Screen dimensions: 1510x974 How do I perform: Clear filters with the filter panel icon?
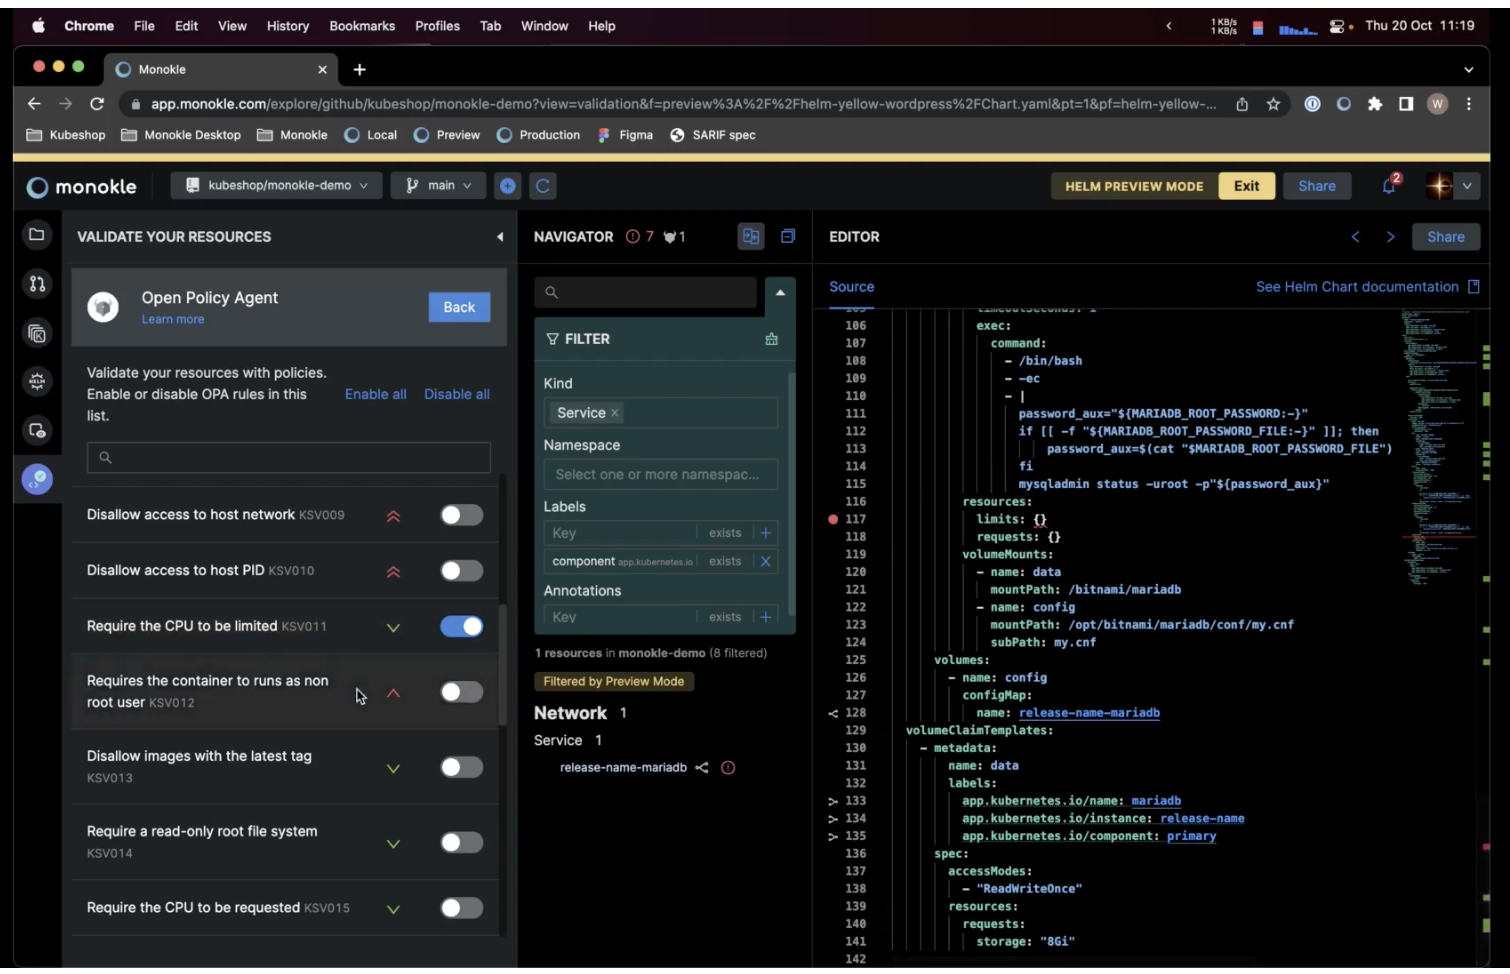coord(771,339)
